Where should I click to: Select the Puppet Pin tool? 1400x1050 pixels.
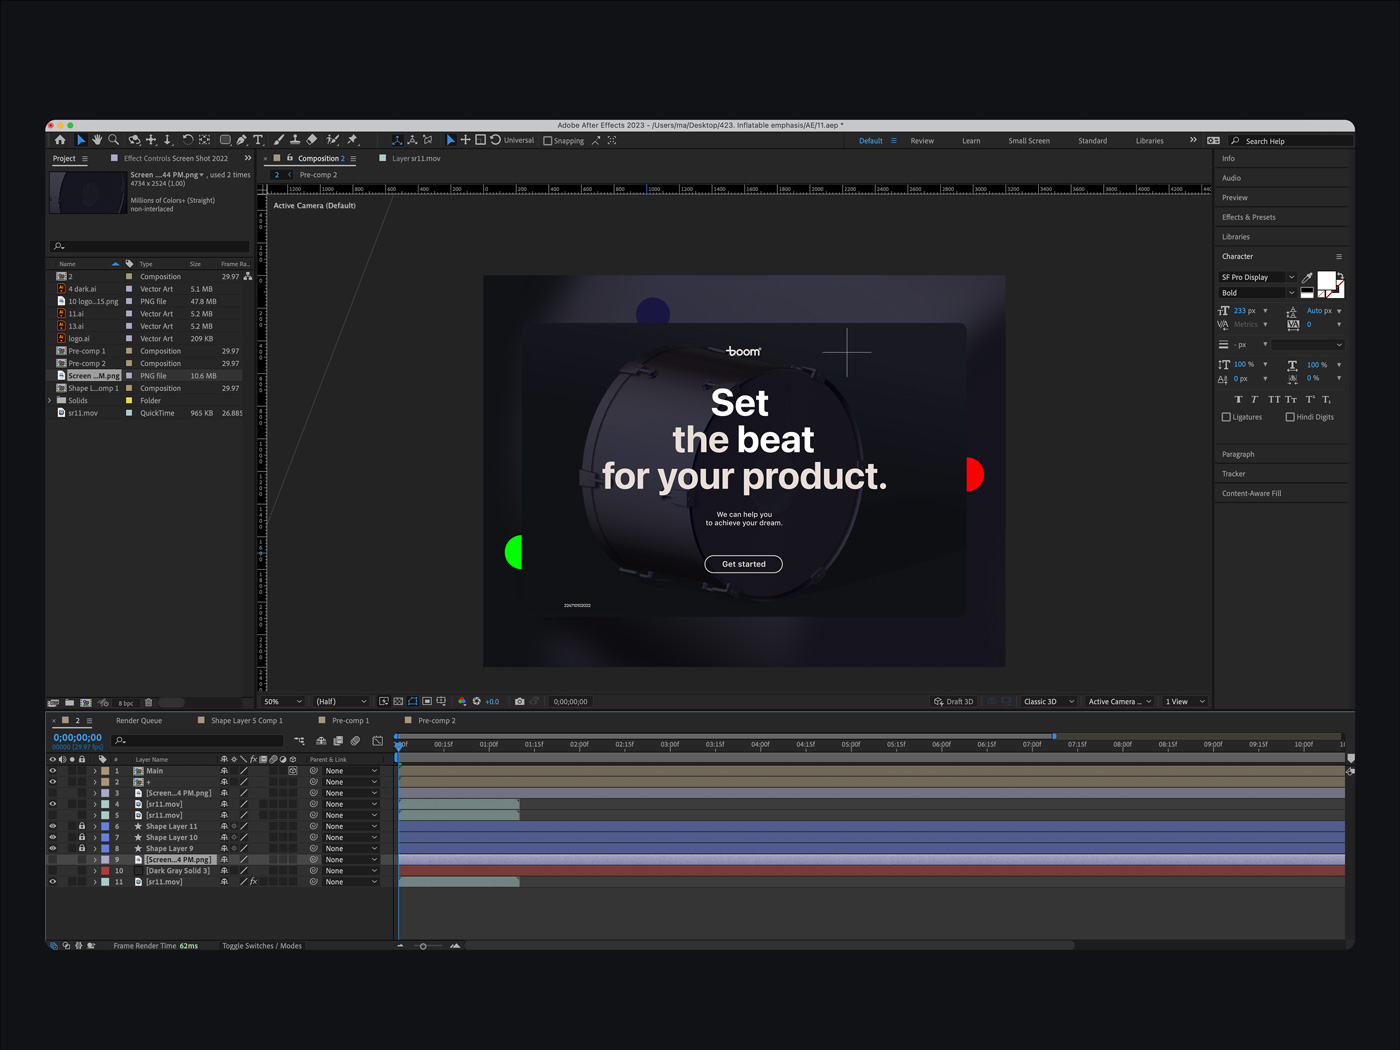(352, 140)
